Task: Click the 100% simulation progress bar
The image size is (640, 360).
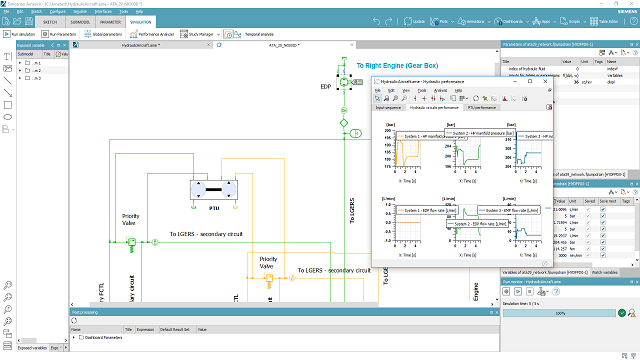Action: [559, 313]
